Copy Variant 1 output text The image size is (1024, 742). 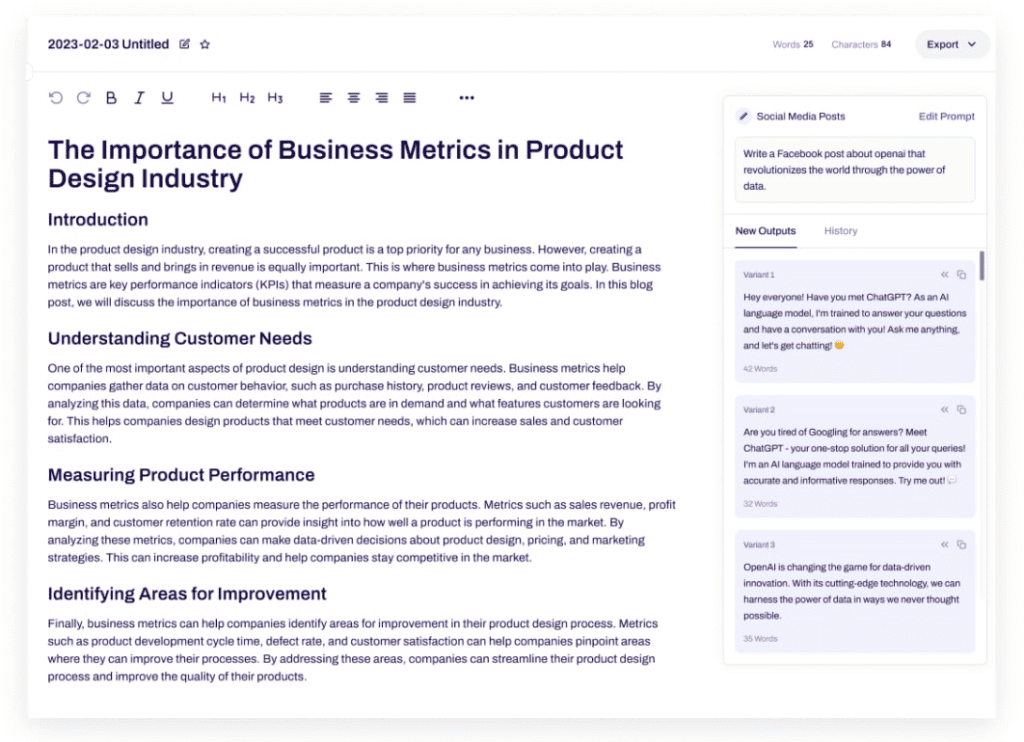961,275
